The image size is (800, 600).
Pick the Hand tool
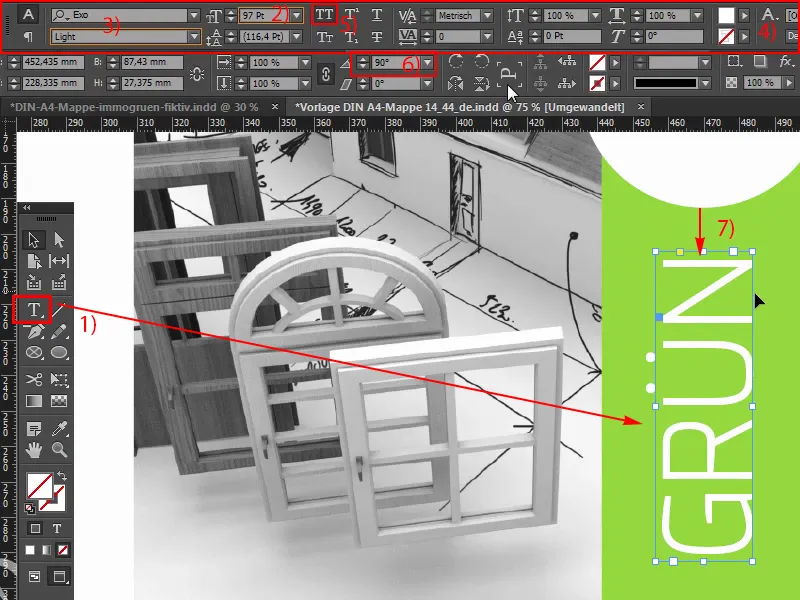coord(33,450)
